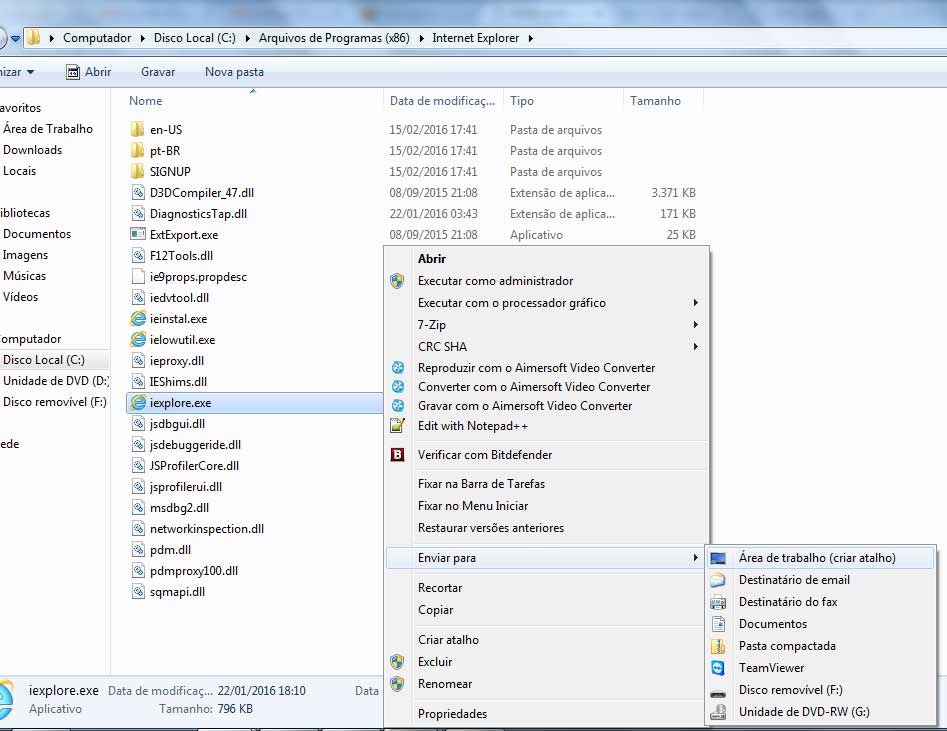Click the TeamViewer icon in Enviar para submenu

[x=718, y=668]
